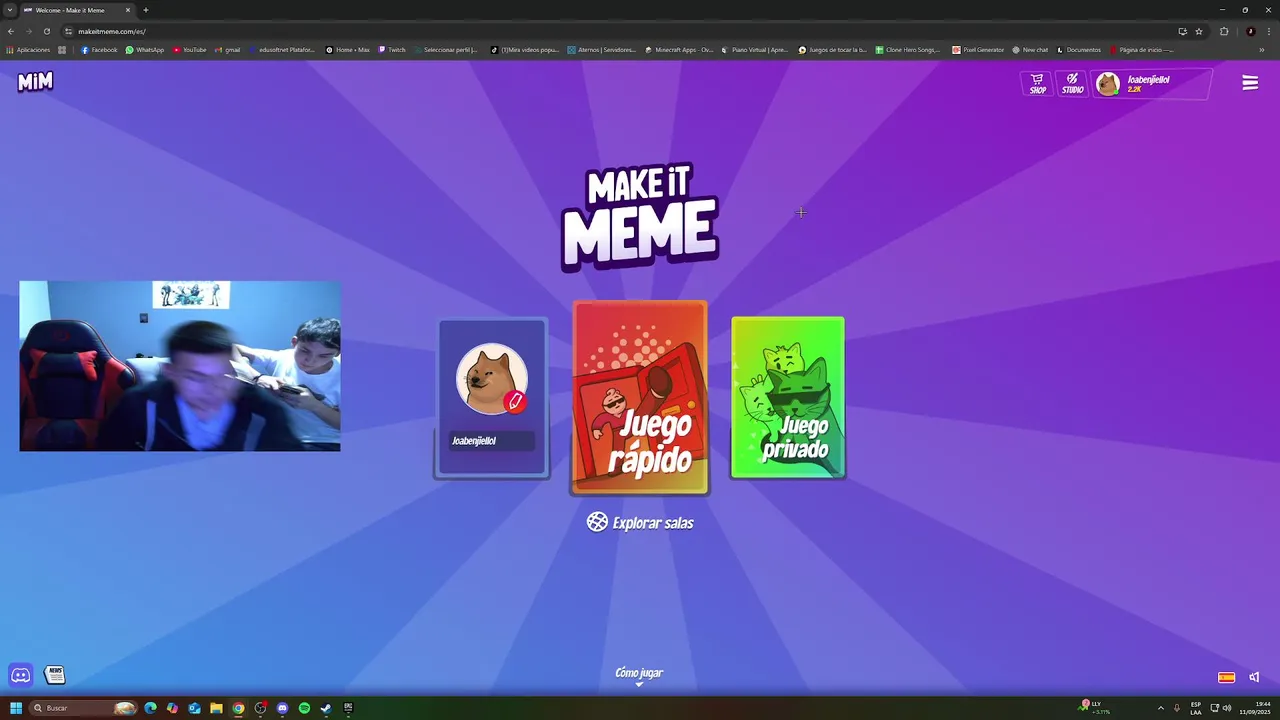The image size is (1280, 720).
Task: Open the hamburger menu at top right
Action: click(x=1250, y=83)
